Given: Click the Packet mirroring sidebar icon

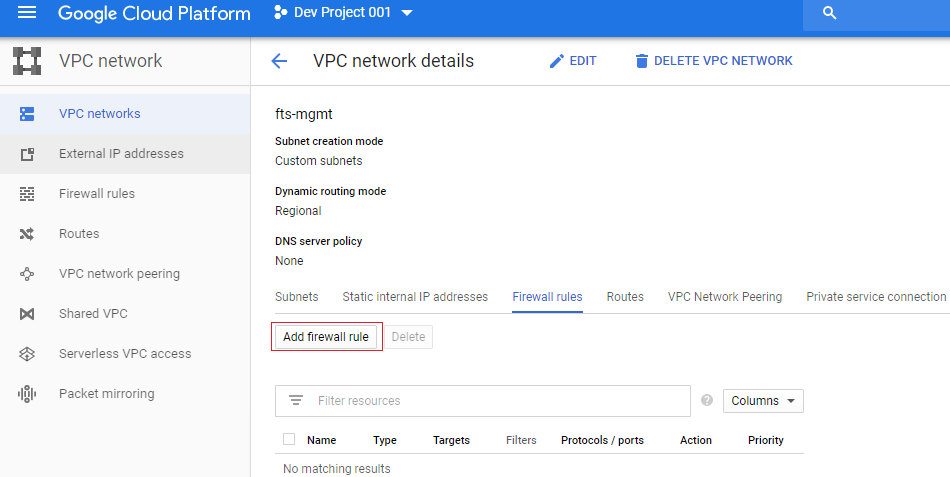Looking at the screenshot, I should click(x=27, y=394).
